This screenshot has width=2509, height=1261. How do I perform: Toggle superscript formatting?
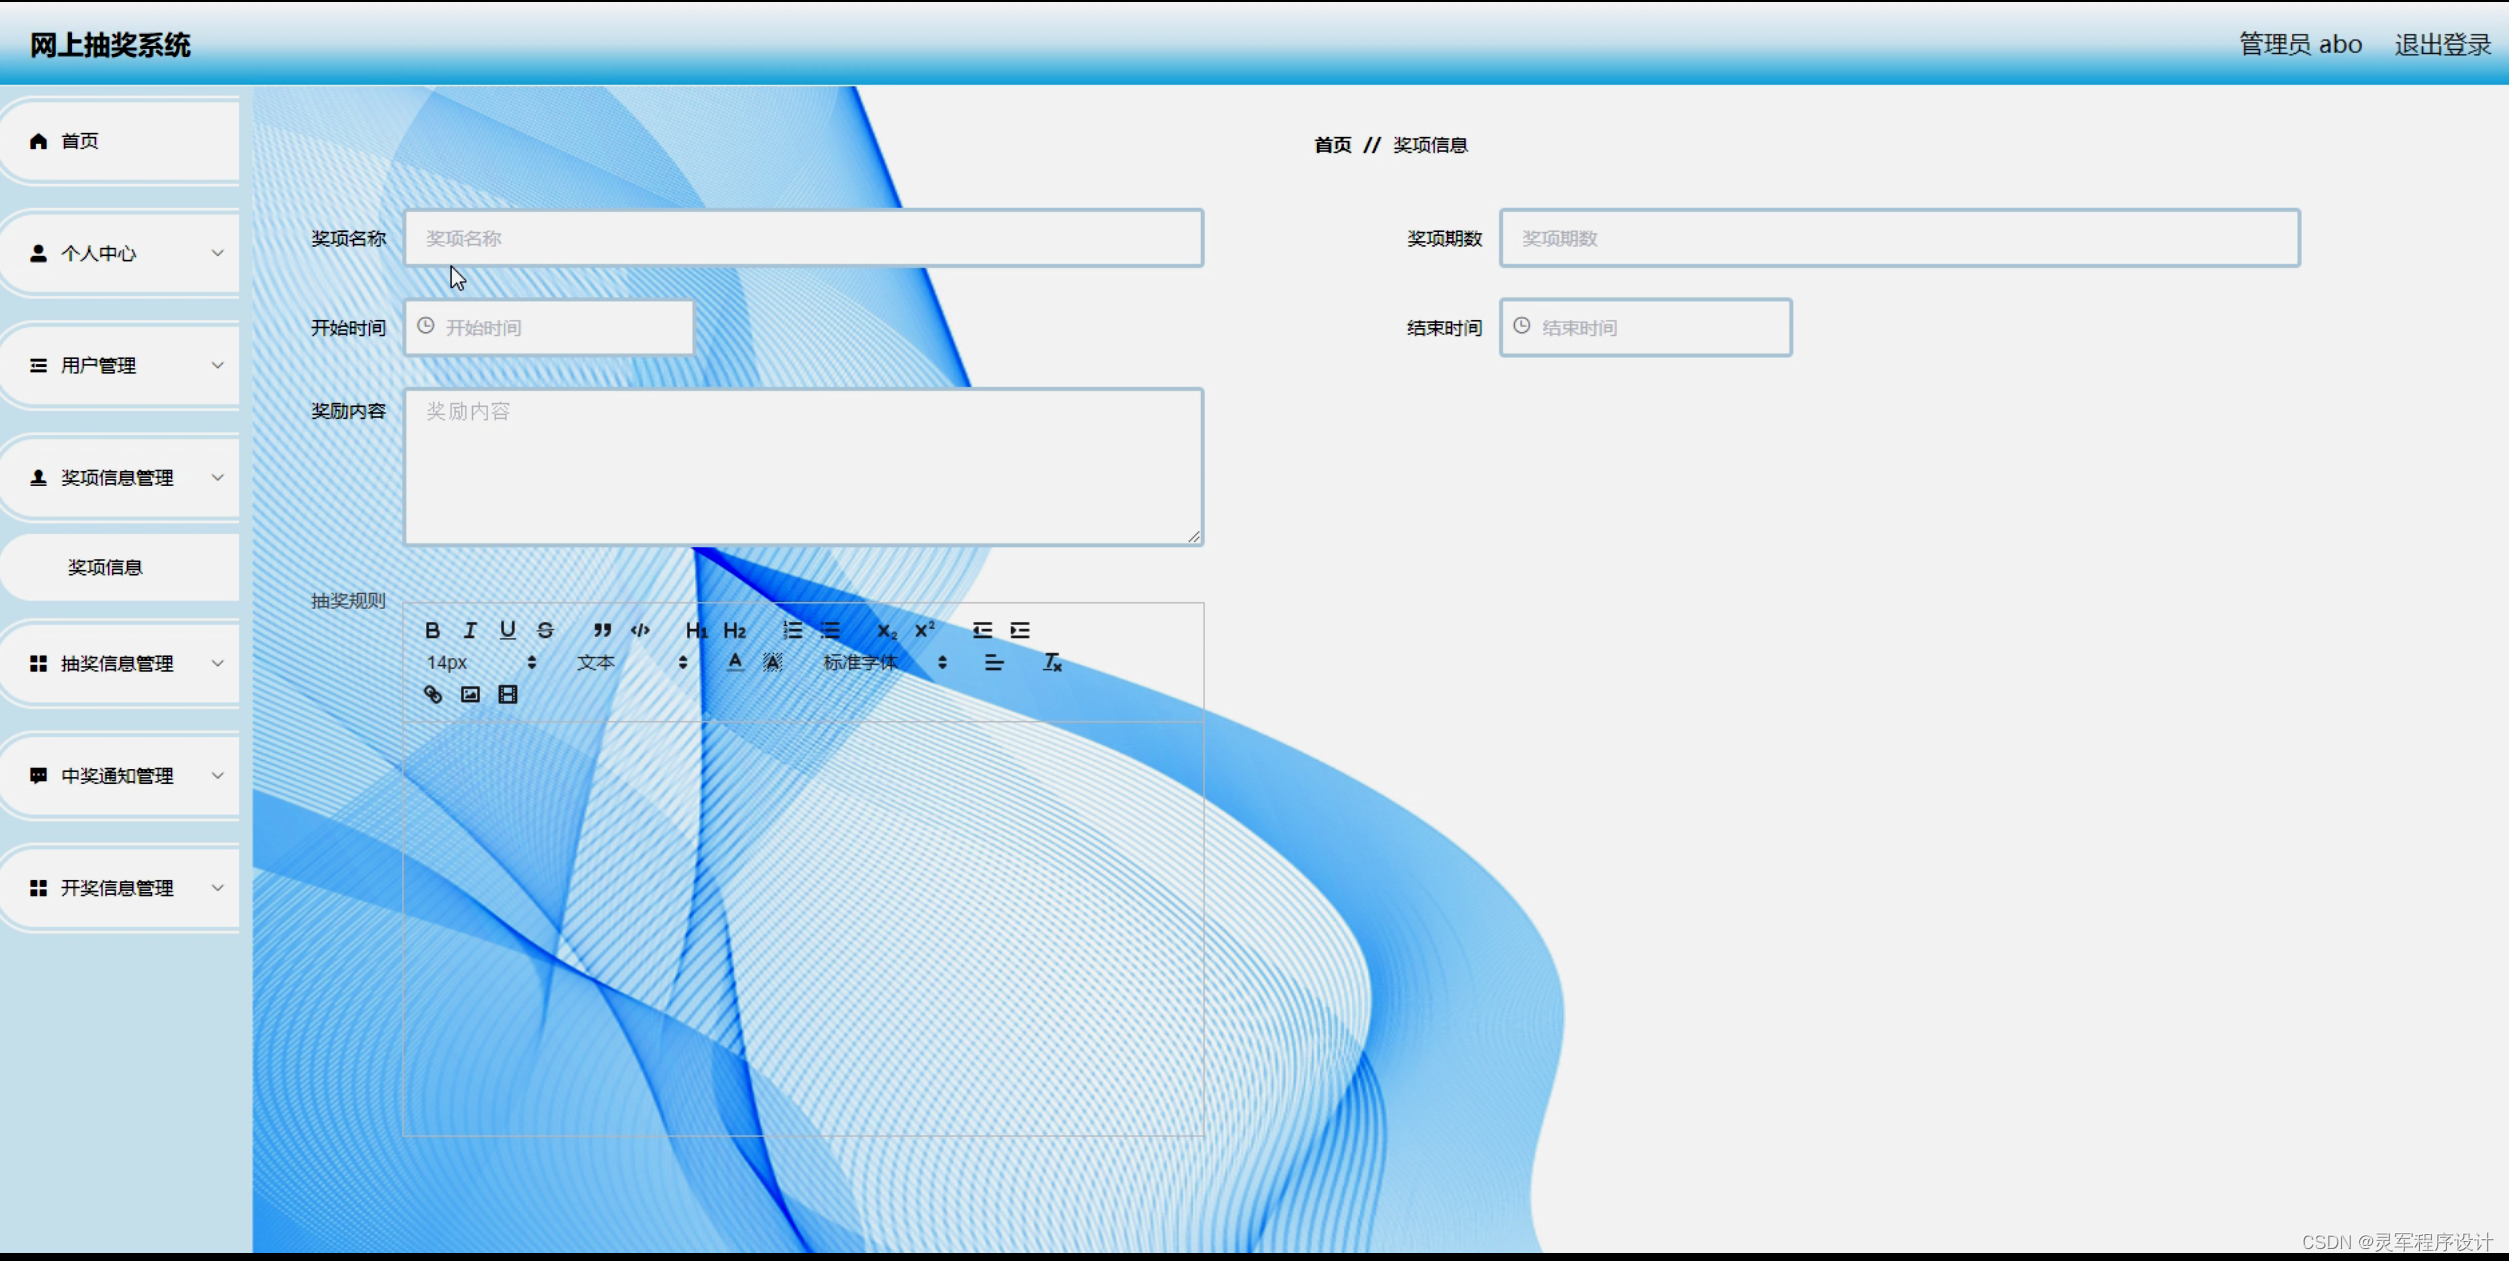coord(925,630)
